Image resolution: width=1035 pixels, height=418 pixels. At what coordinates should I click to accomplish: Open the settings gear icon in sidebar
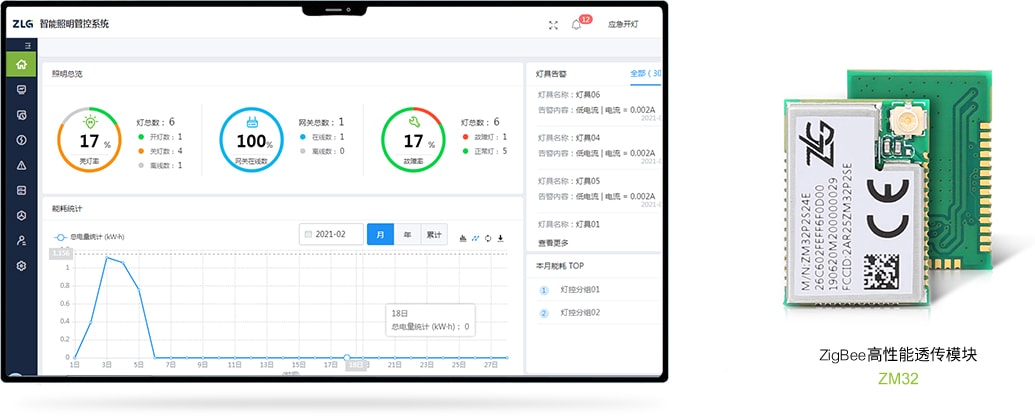pos(21,265)
